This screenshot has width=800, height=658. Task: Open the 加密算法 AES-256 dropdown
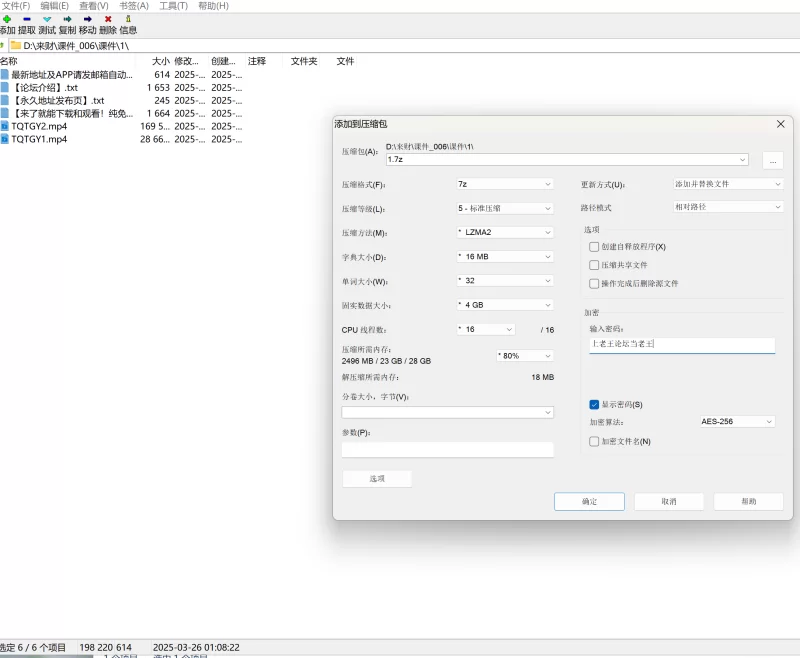pos(737,421)
